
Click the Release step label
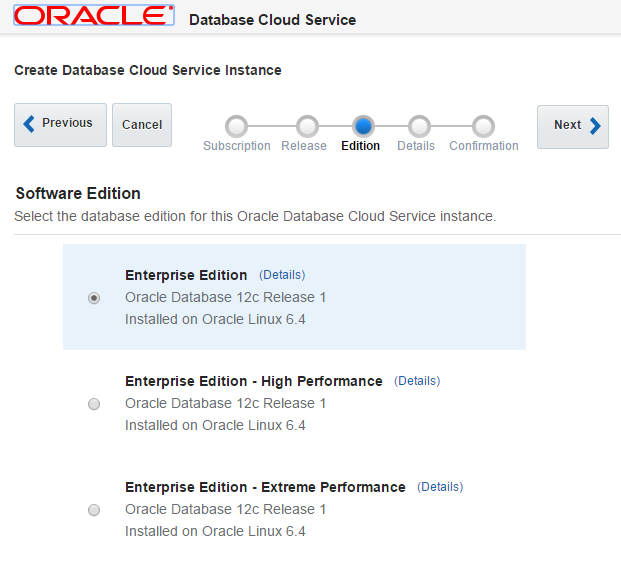tap(304, 146)
